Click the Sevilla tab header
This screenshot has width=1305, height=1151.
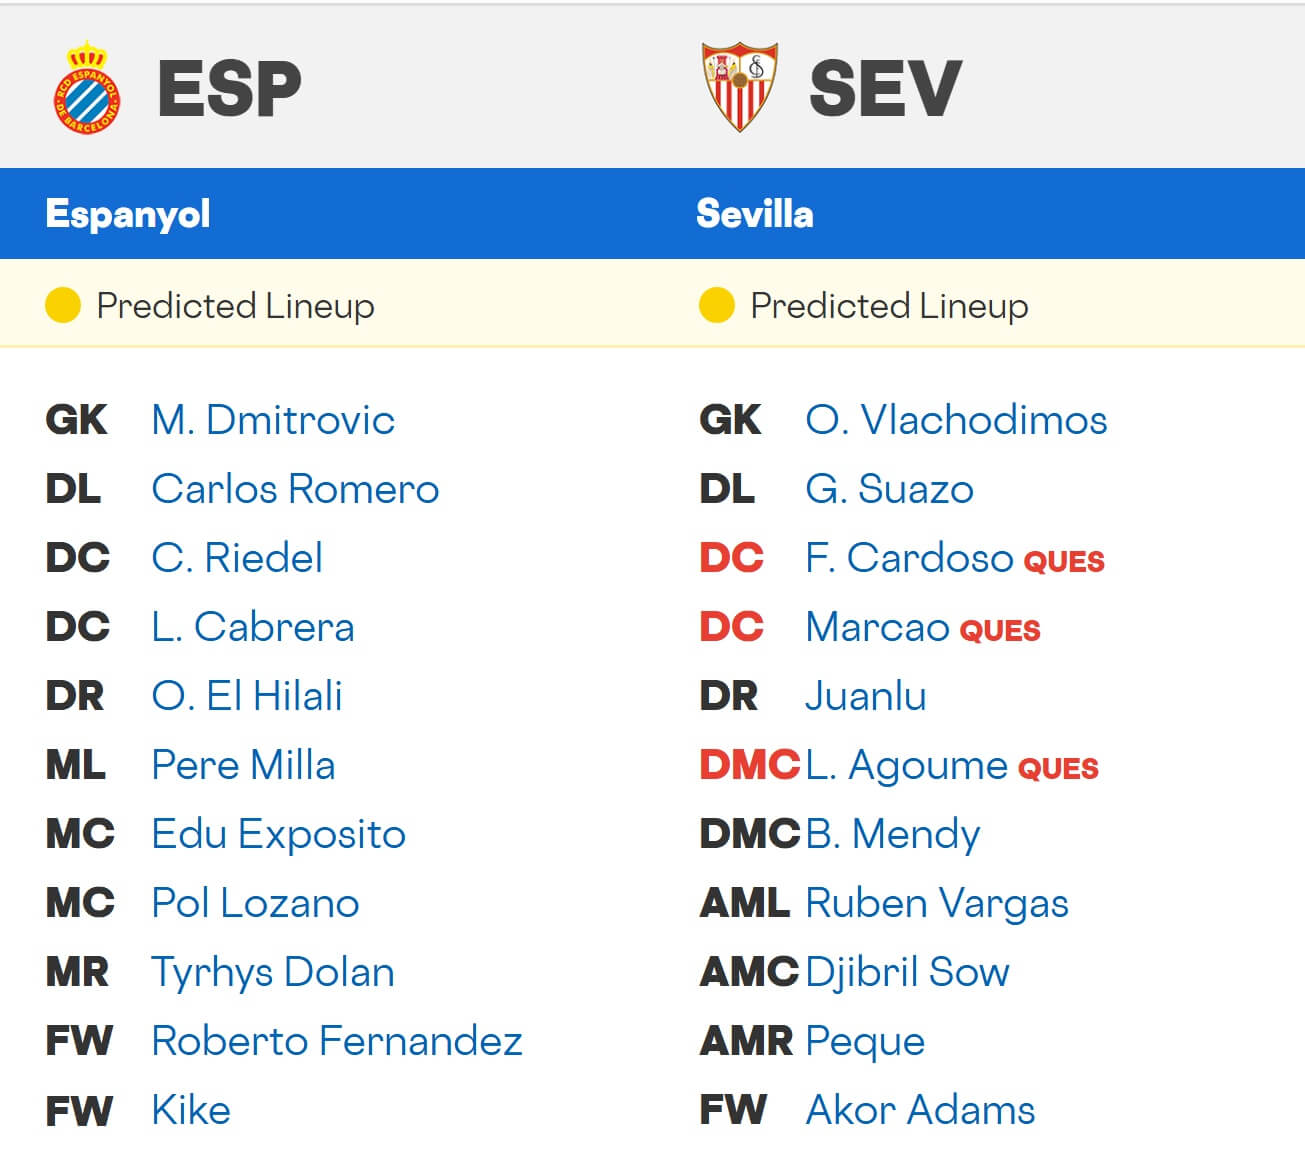click(x=753, y=213)
